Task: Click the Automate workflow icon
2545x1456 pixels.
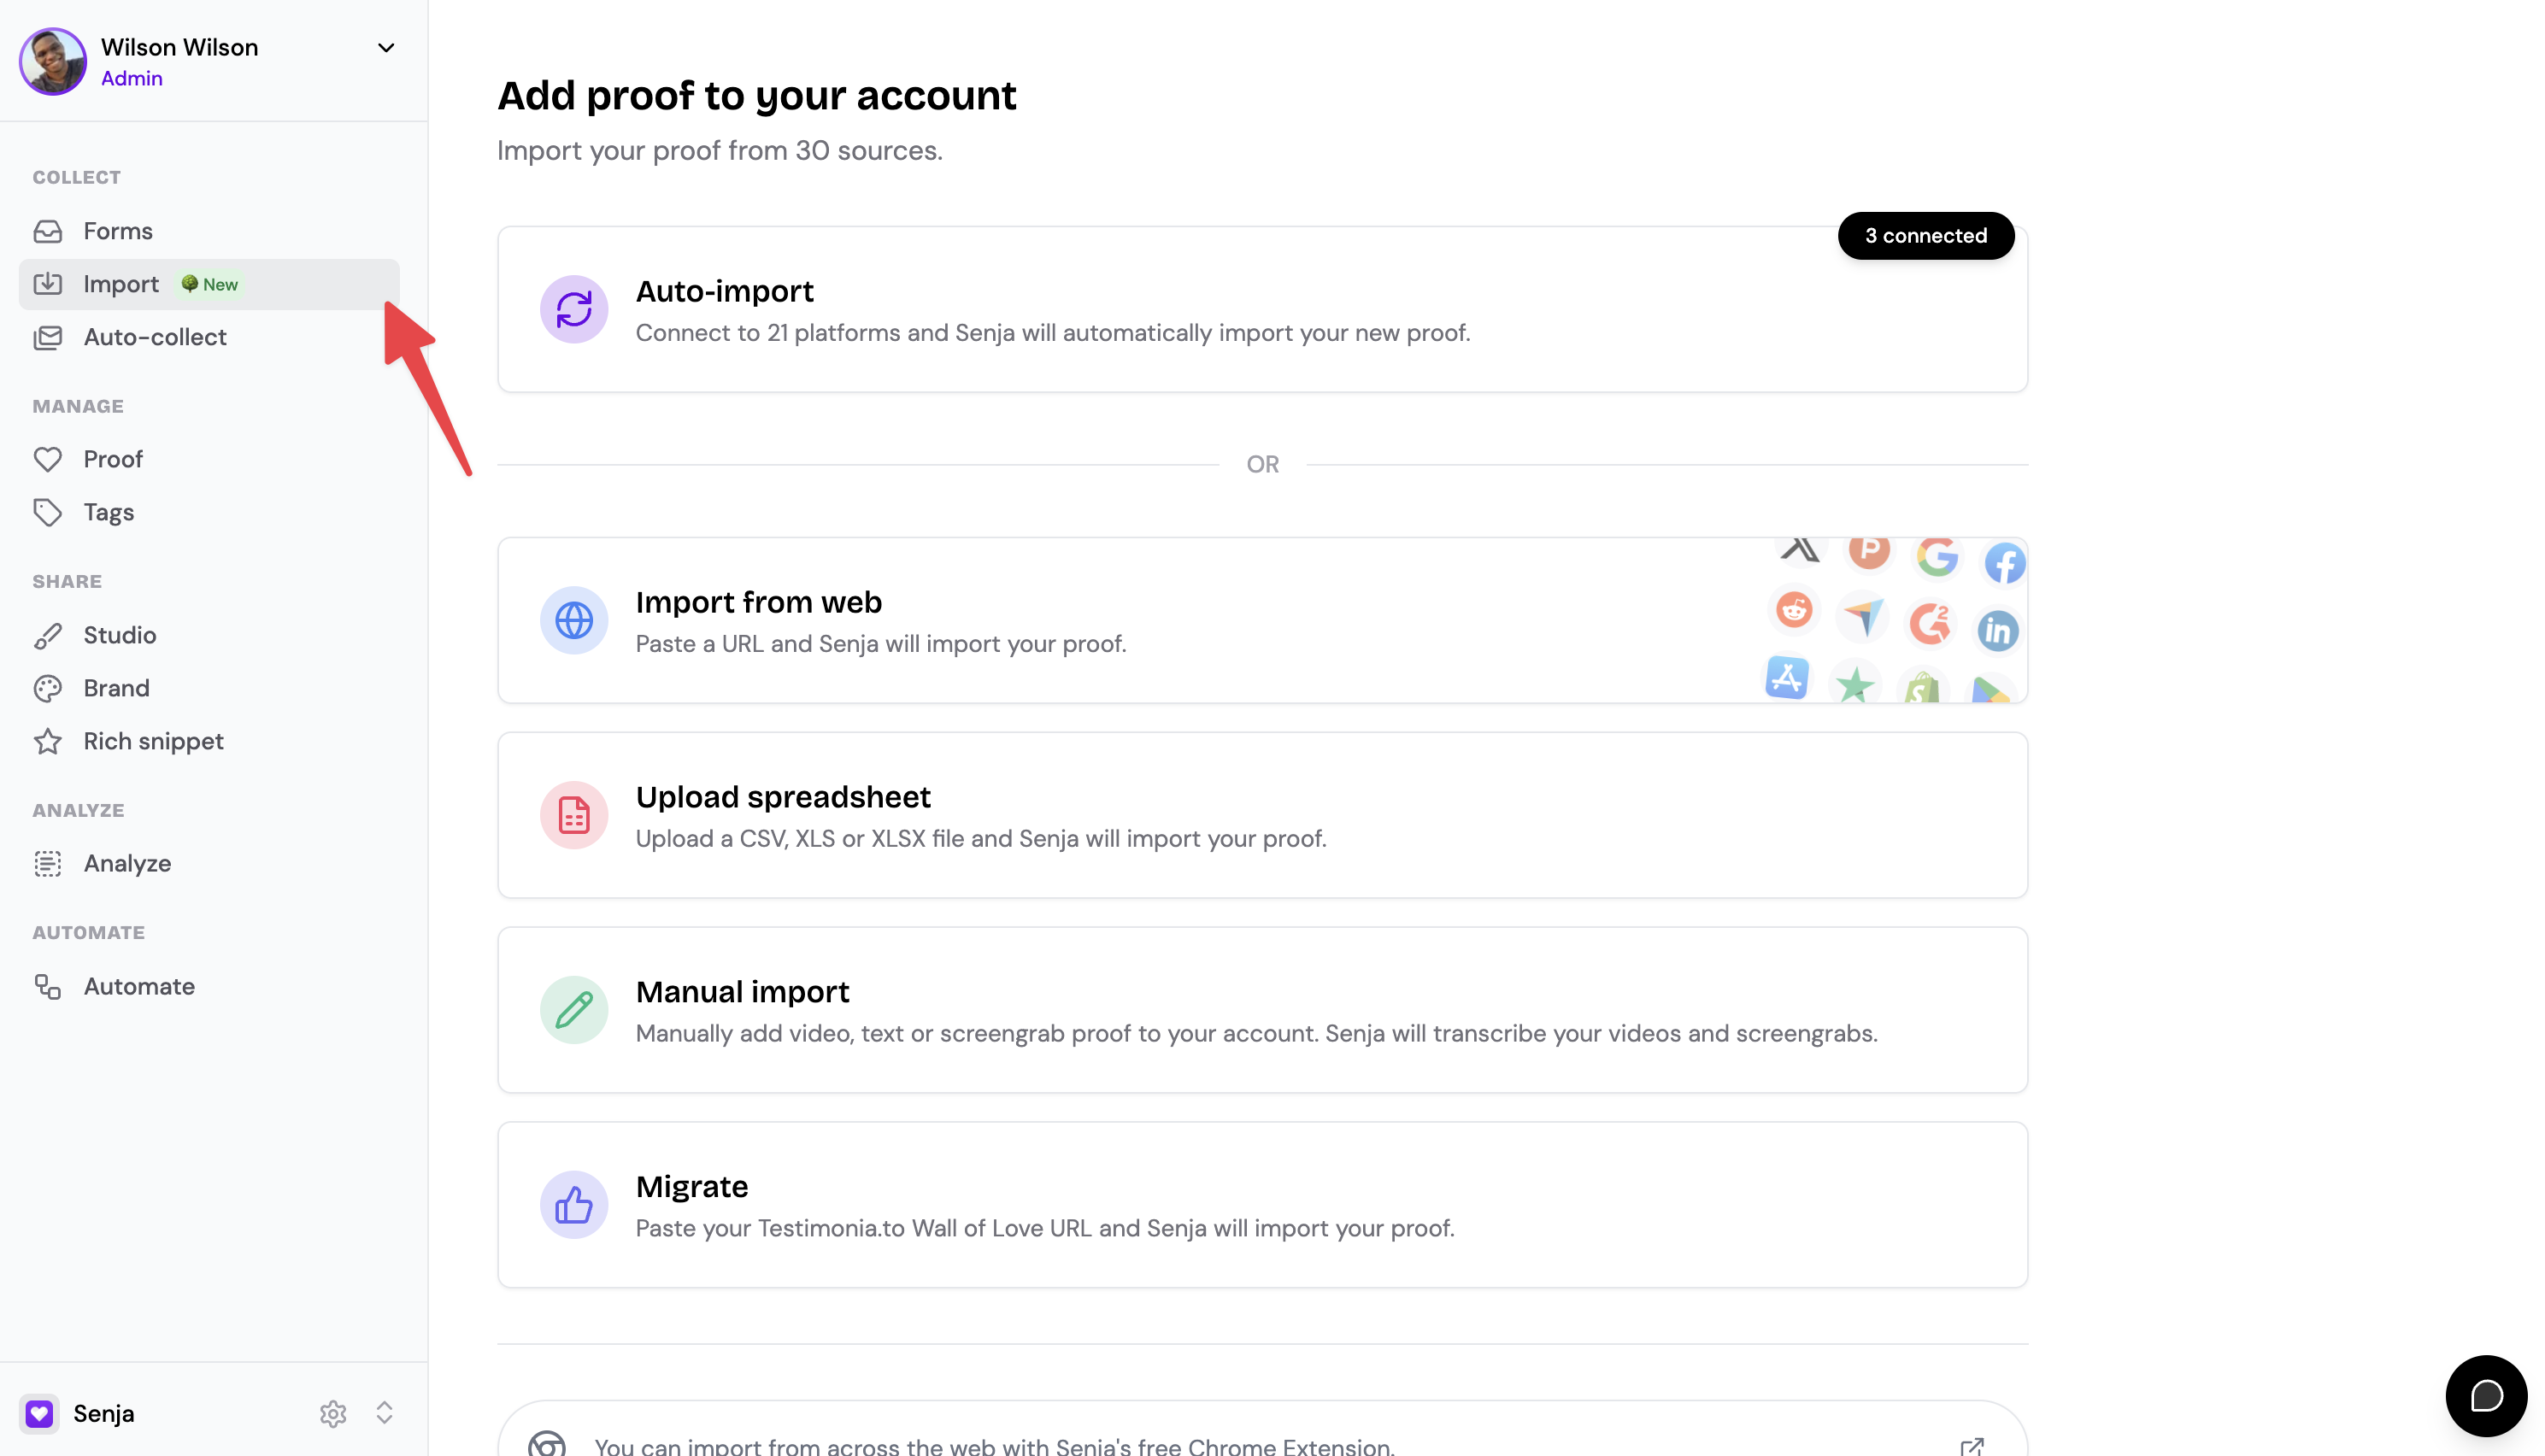Action: (x=47, y=986)
